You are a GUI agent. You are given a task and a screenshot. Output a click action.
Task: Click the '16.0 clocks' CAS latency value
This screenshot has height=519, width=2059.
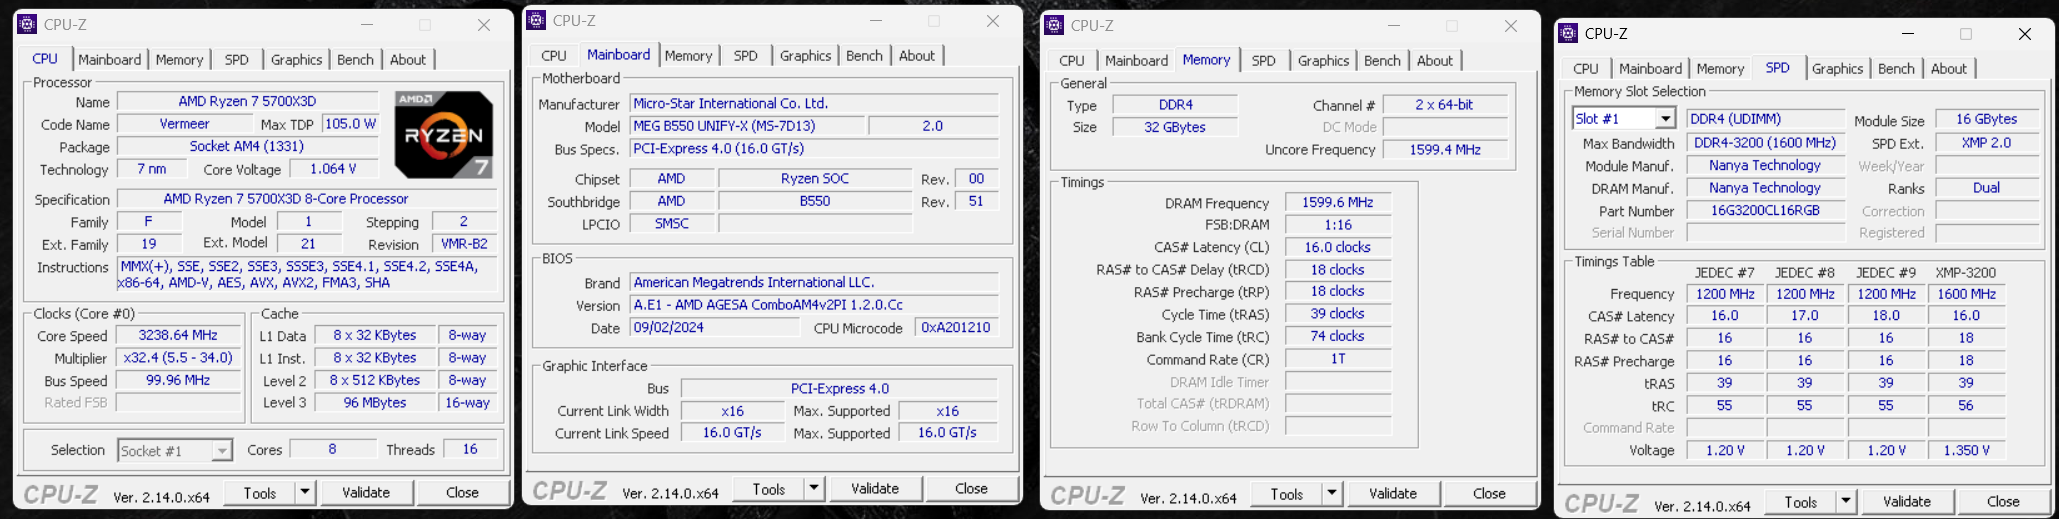coord(1338,247)
